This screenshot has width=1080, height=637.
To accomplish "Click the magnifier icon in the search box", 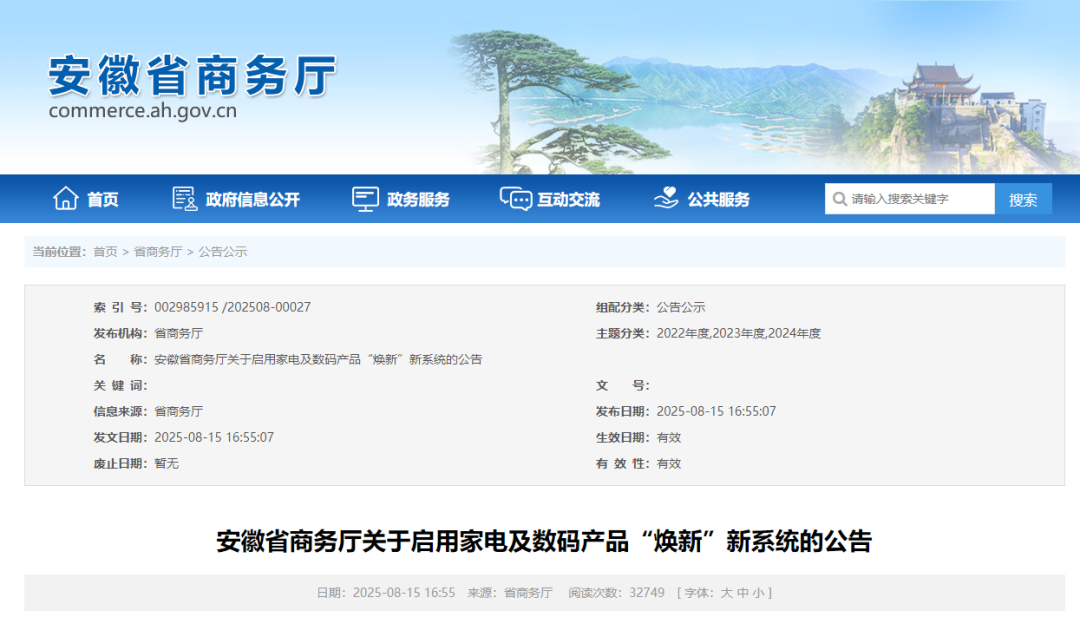I will [x=840, y=198].
